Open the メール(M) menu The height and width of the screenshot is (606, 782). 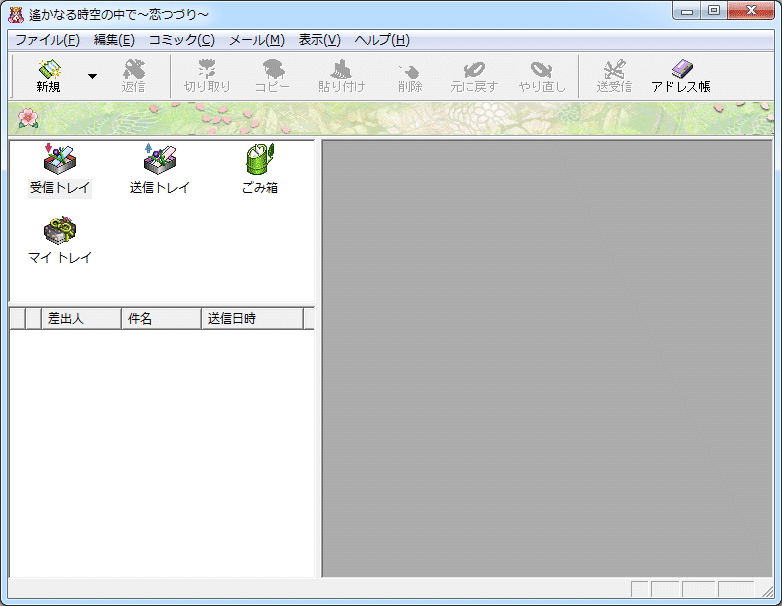(257, 40)
